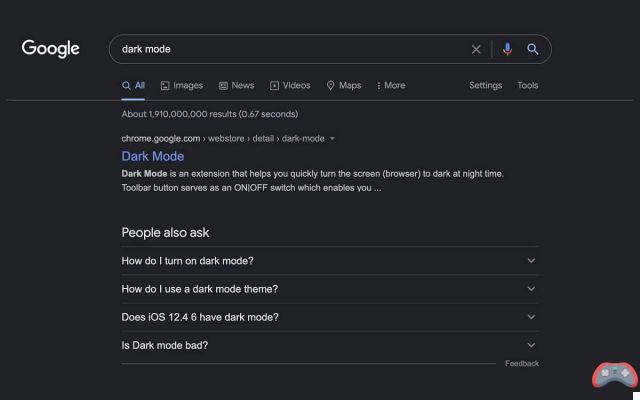
Task: Click the chrome.google.com breadcrumb URL
Action: [223, 139]
